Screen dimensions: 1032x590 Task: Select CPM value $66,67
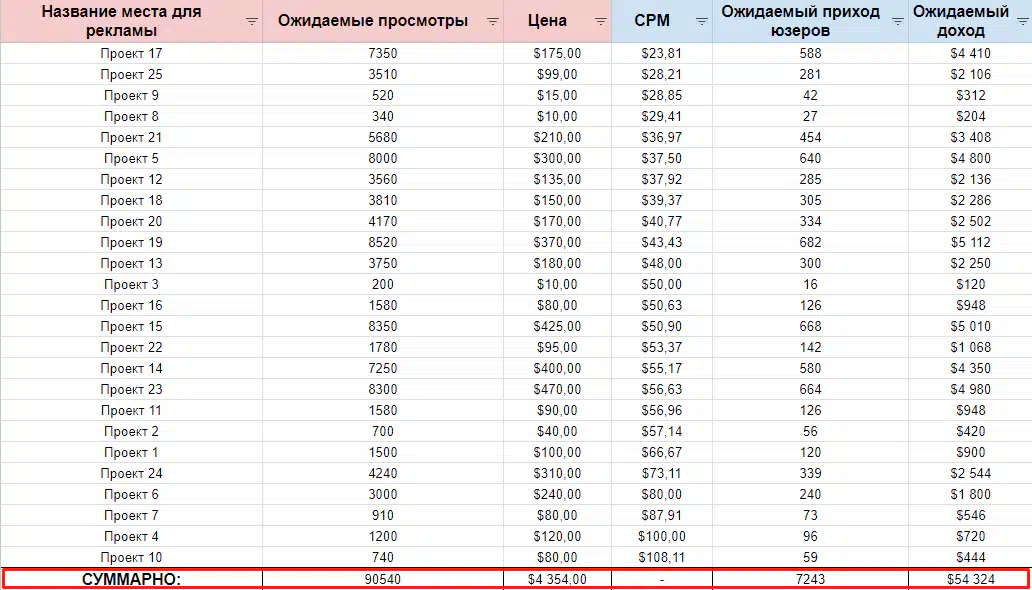tap(662, 452)
